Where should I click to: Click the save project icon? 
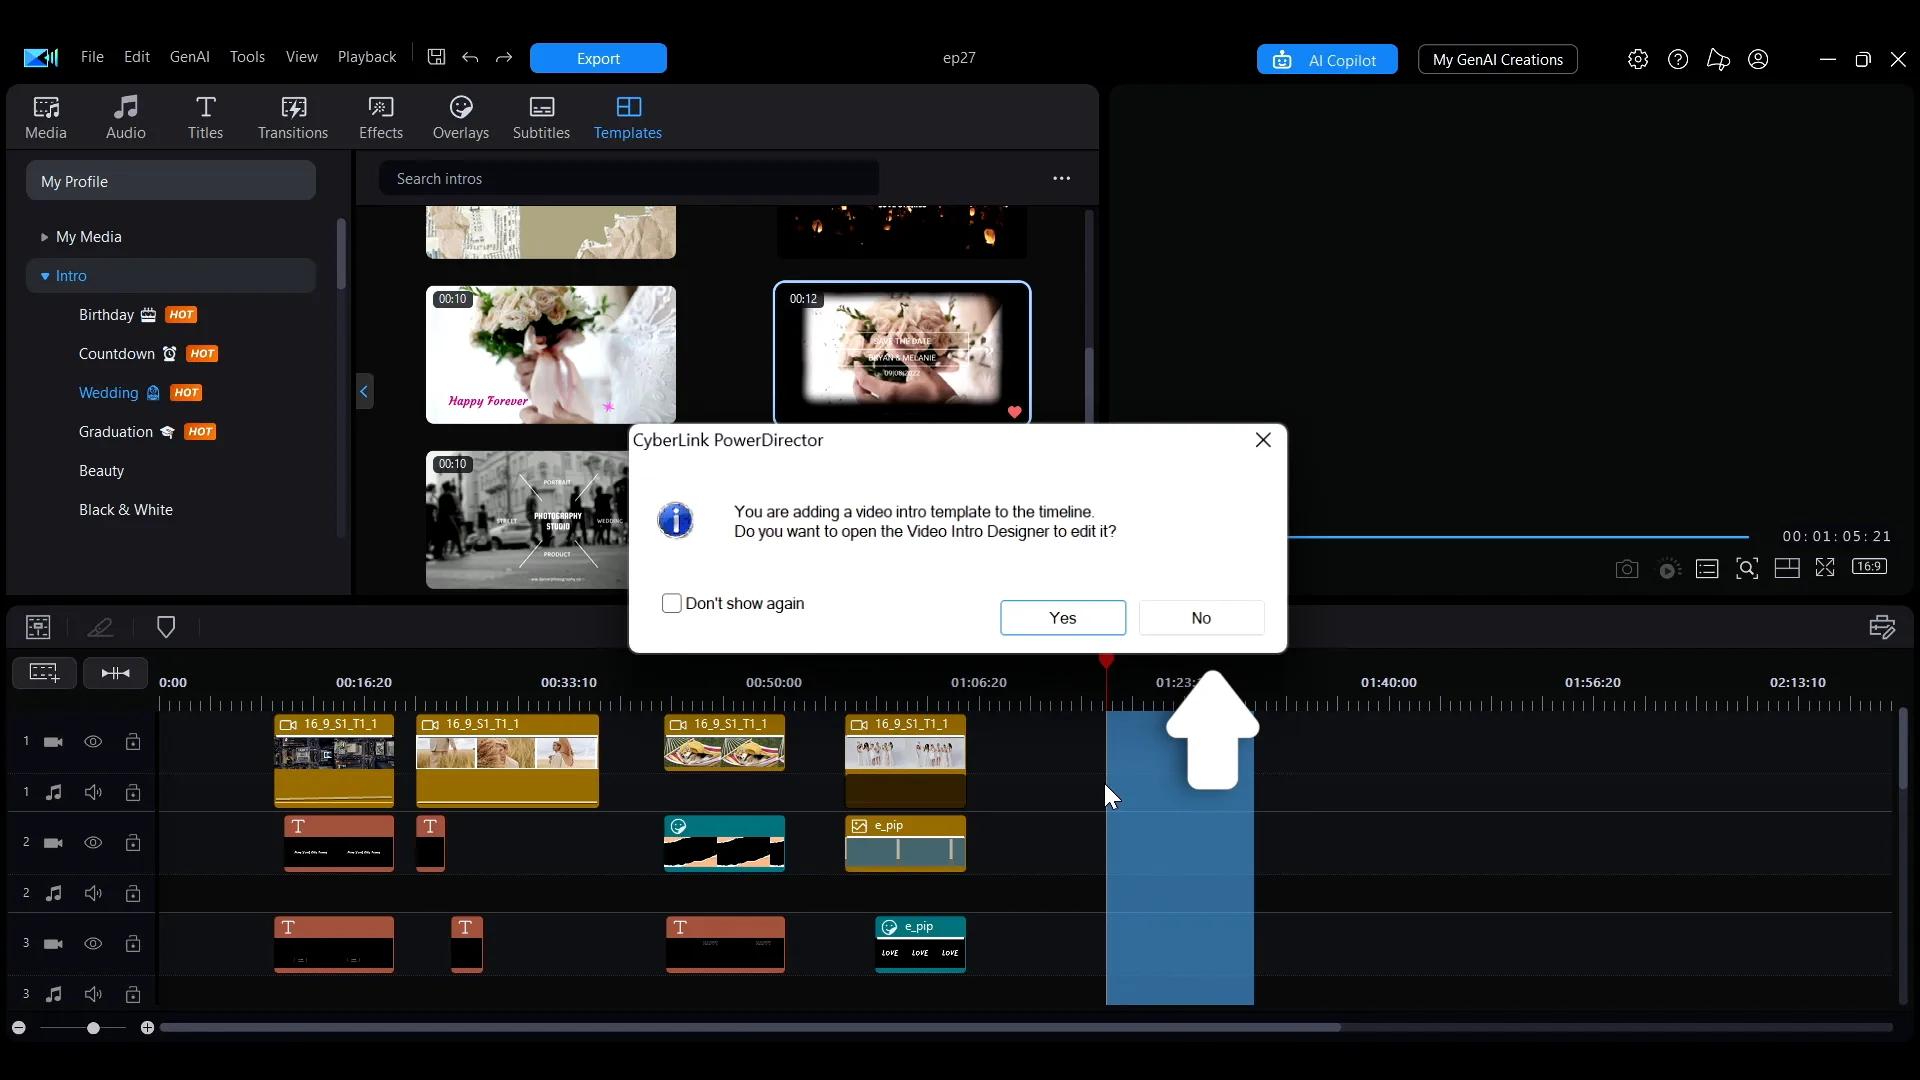(x=436, y=57)
